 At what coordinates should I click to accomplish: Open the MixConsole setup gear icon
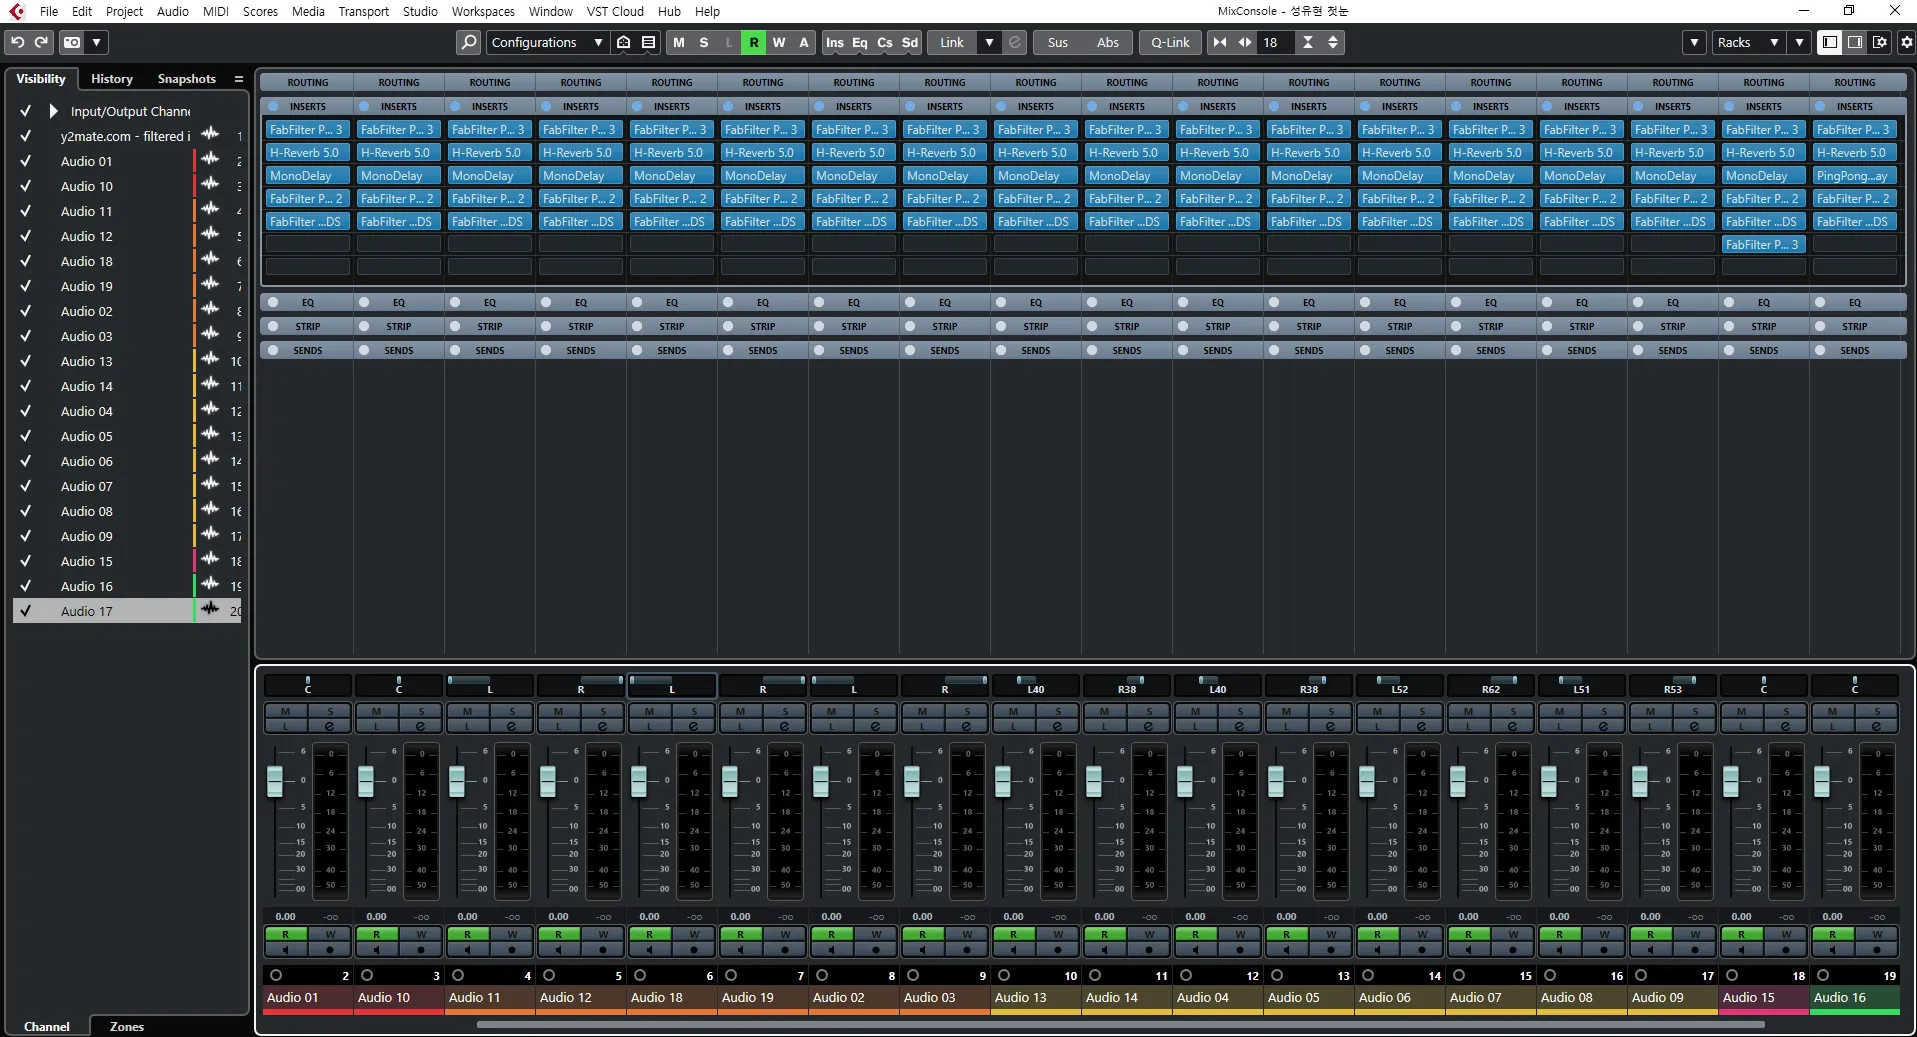pyautogui.click(x=1906, y=42)
